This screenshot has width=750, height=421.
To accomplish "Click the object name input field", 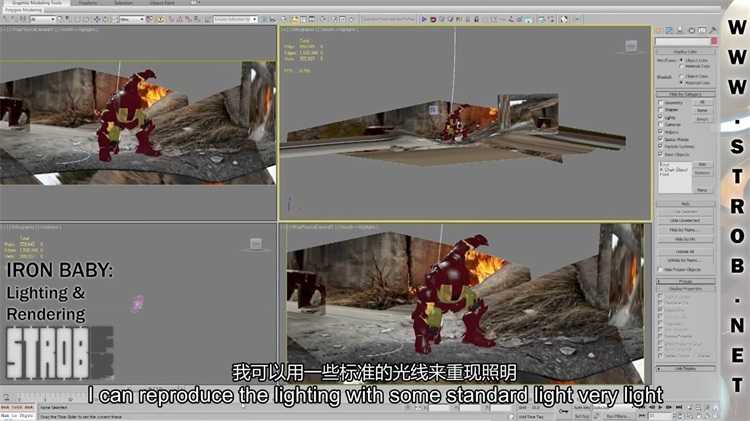I will point(682,42).
